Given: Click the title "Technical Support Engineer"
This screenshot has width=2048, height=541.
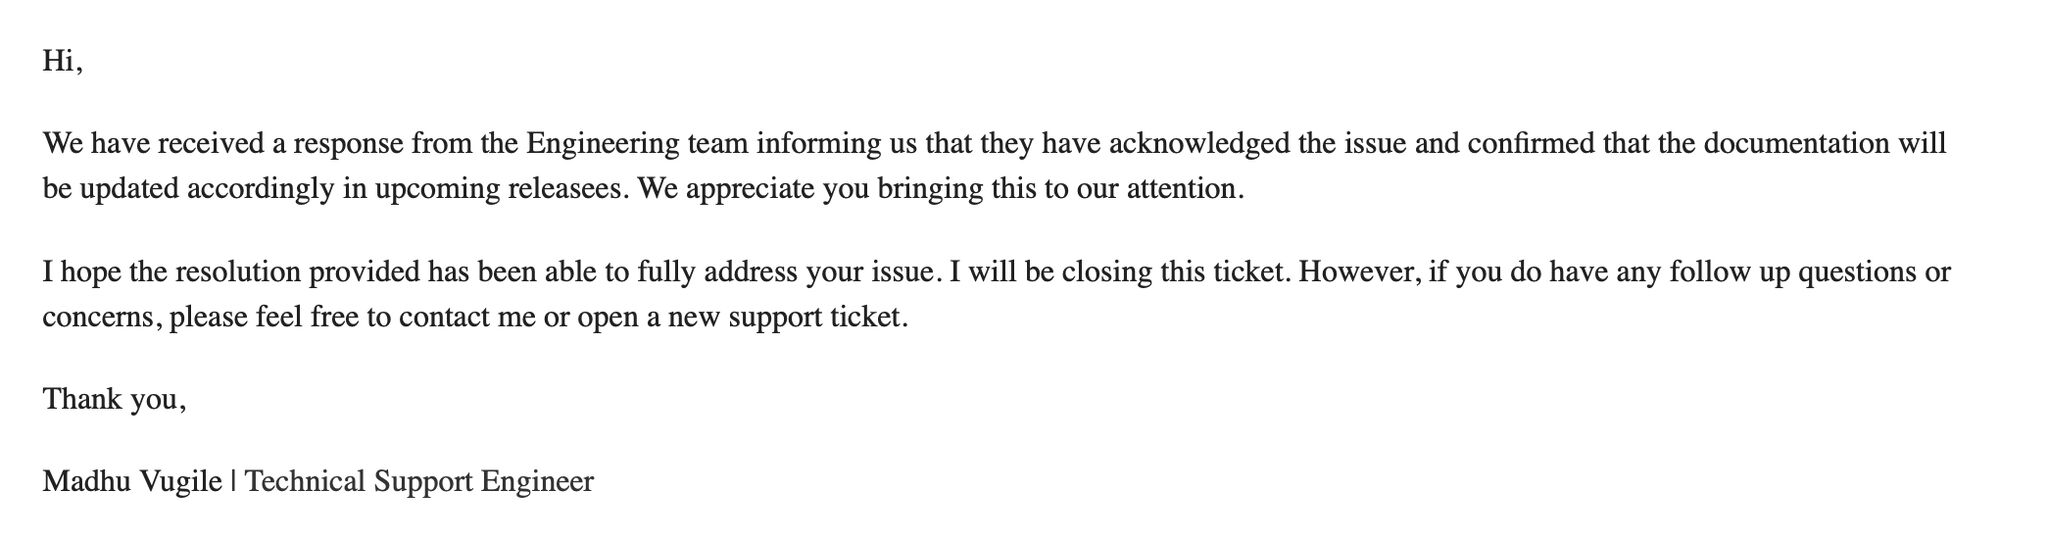Looking at the screenshot, I should click(419, 481).
